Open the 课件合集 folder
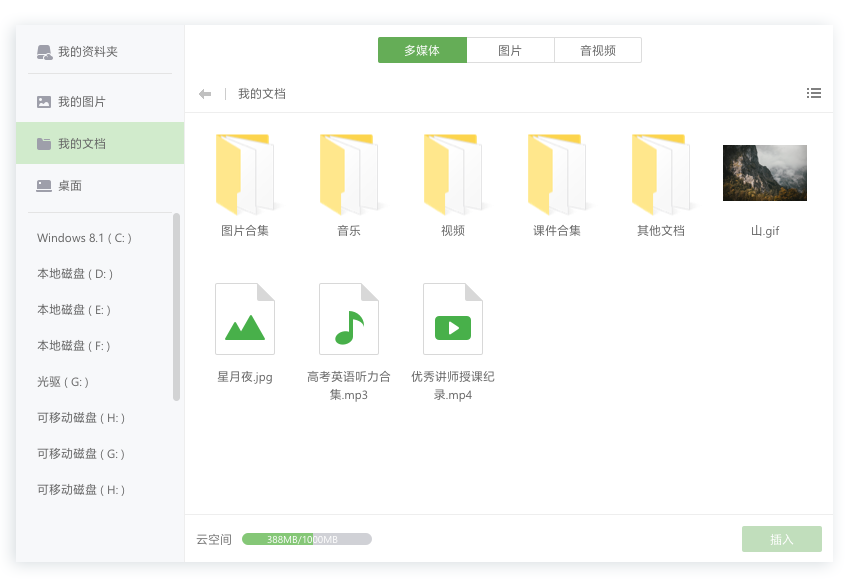 557,175
